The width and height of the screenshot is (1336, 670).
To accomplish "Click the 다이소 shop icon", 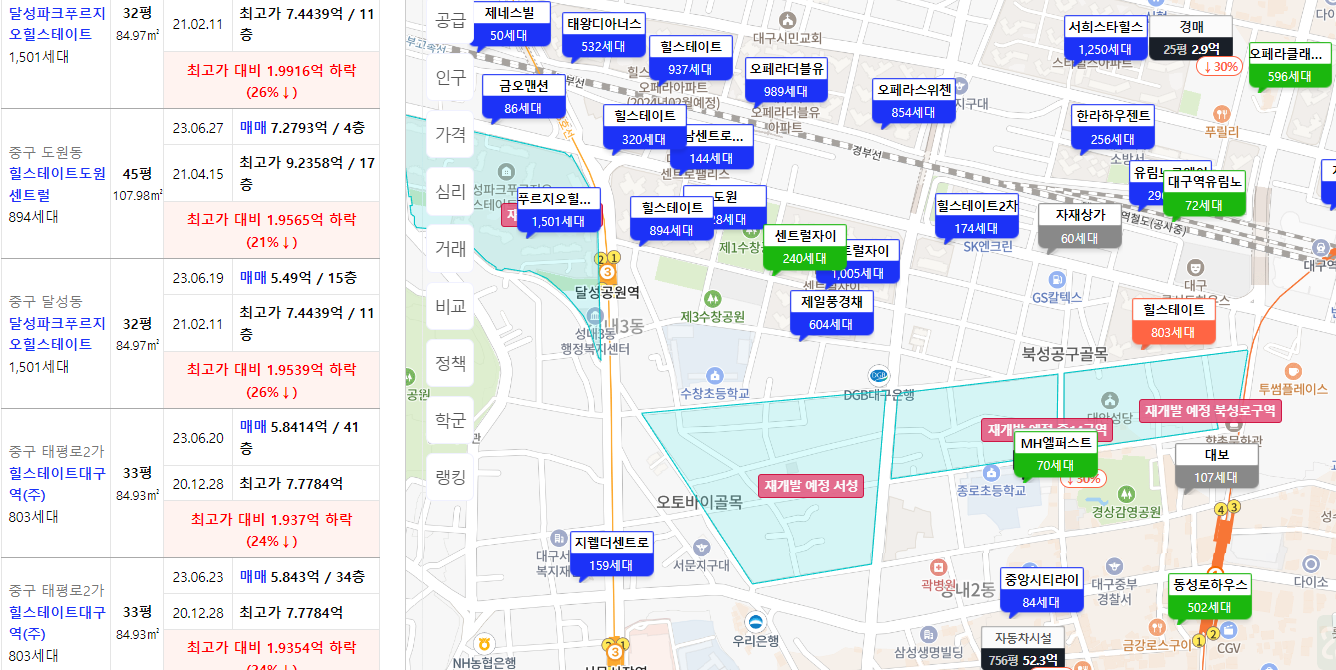I will [x=1311, y=562].
